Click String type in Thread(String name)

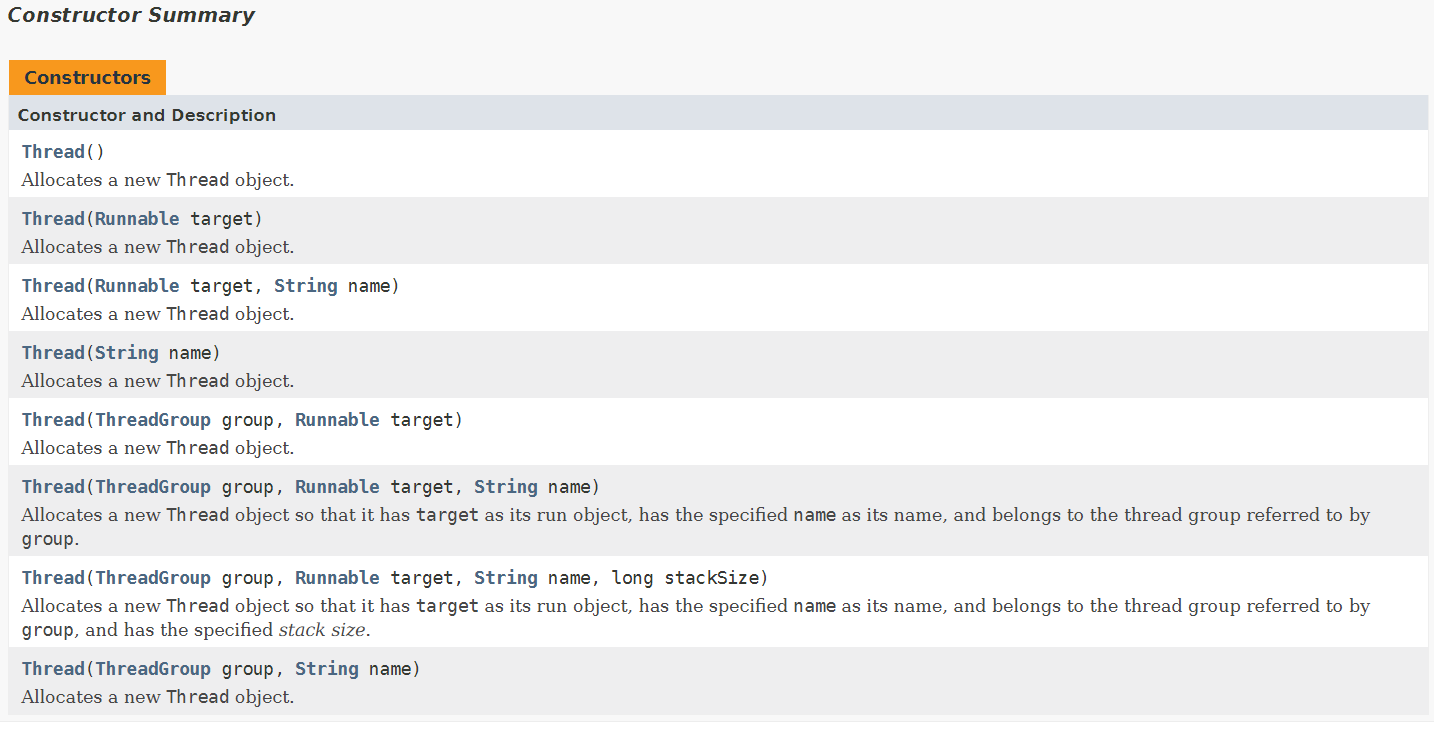[x=127, y=353]
